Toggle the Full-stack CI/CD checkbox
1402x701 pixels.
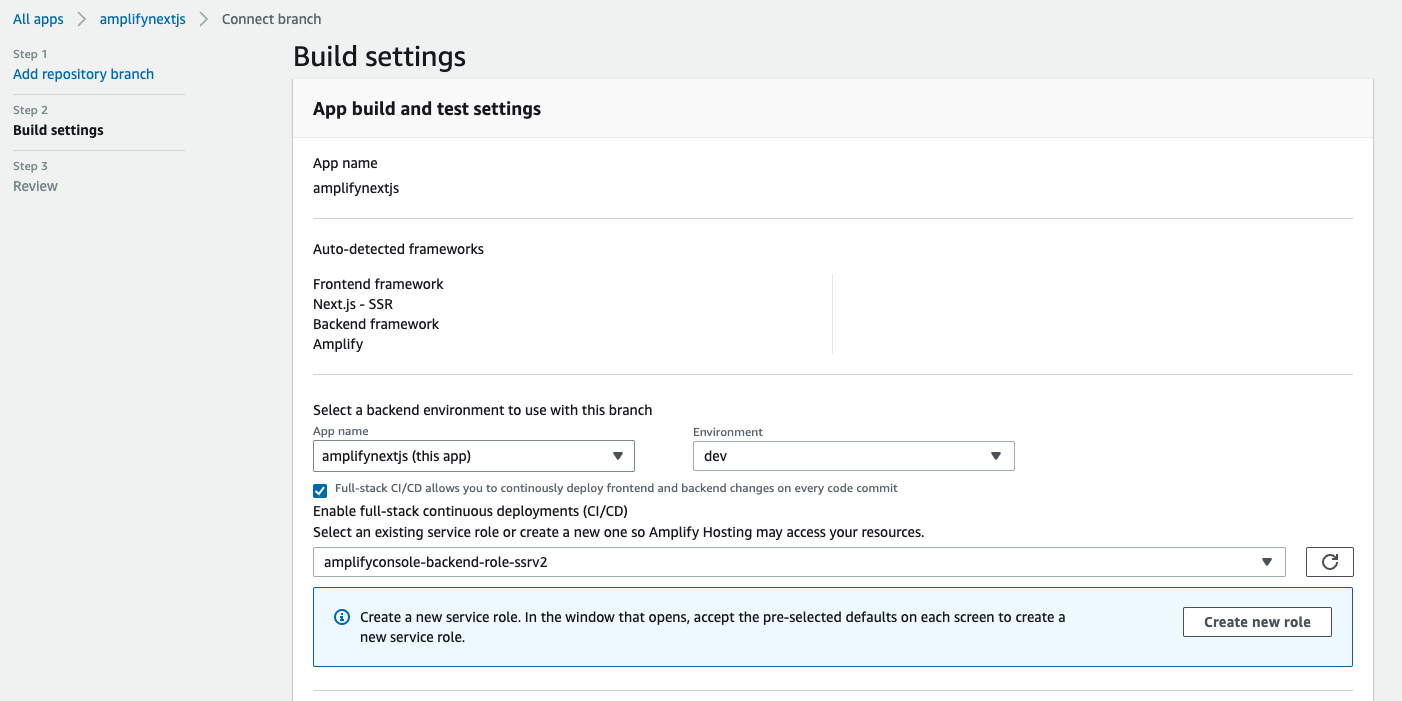(320, 490)
